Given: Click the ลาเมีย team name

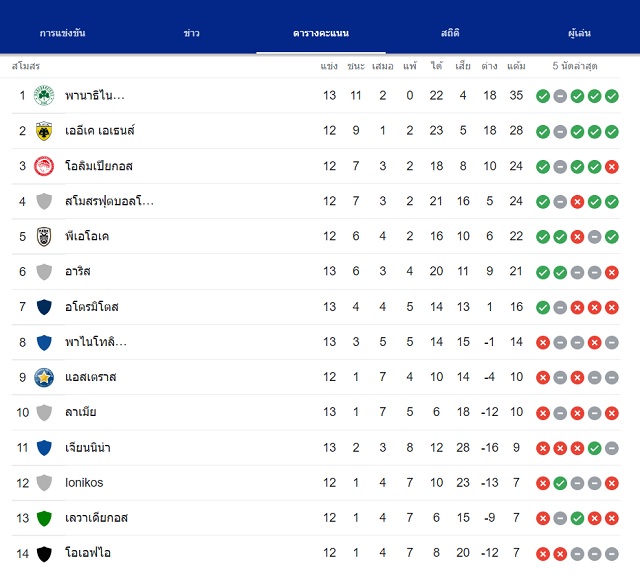Looking at the screenshot, I should point(81,412).
